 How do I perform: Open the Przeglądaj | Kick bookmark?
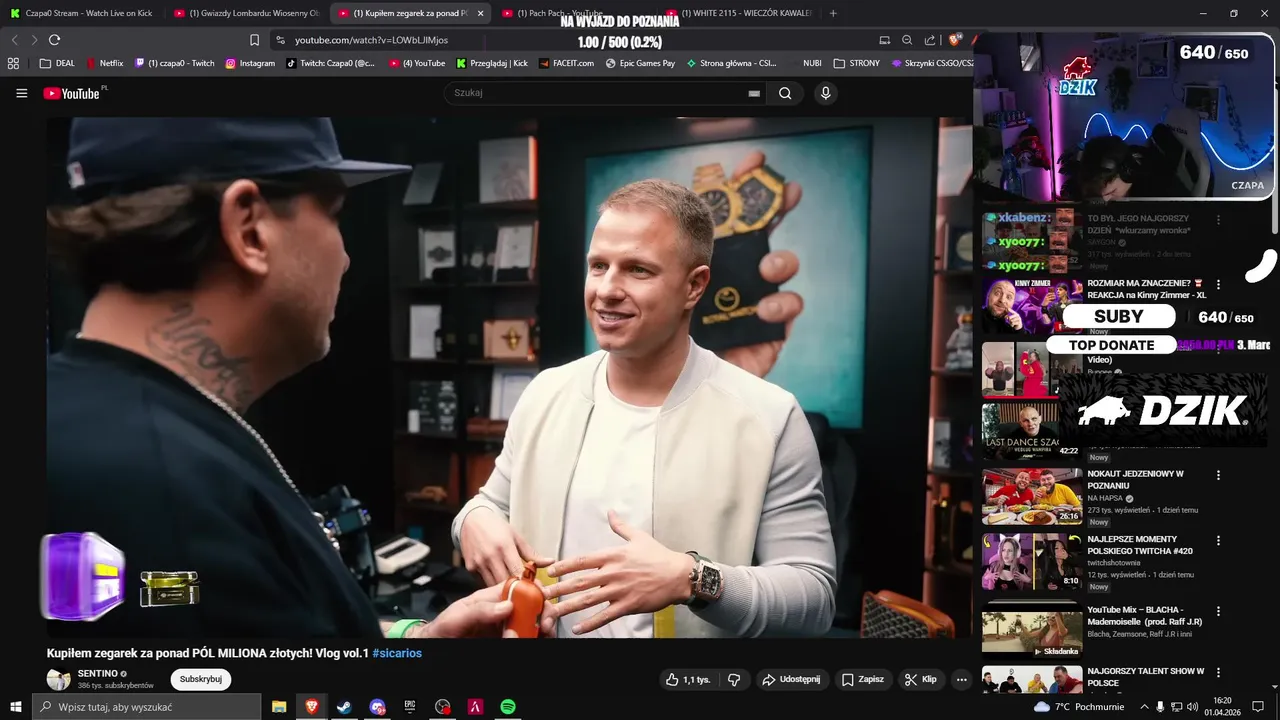[x=492, y=63]
